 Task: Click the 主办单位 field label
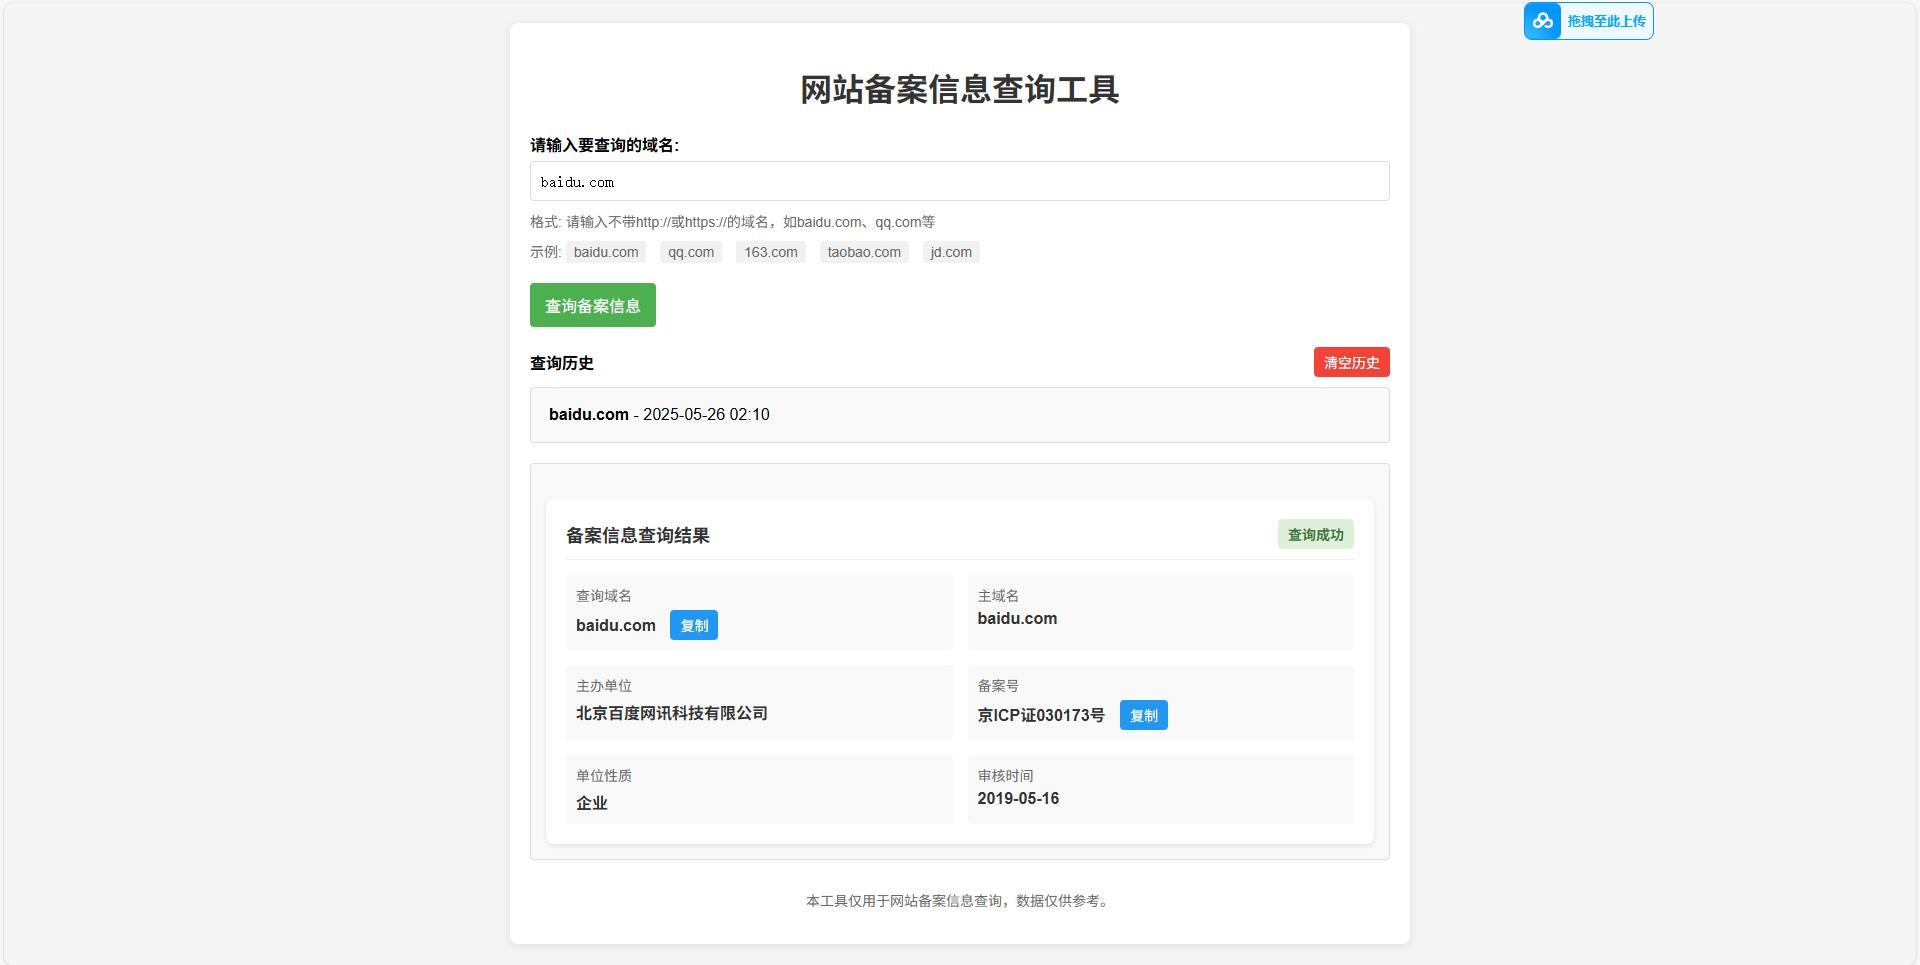(604, 686)
